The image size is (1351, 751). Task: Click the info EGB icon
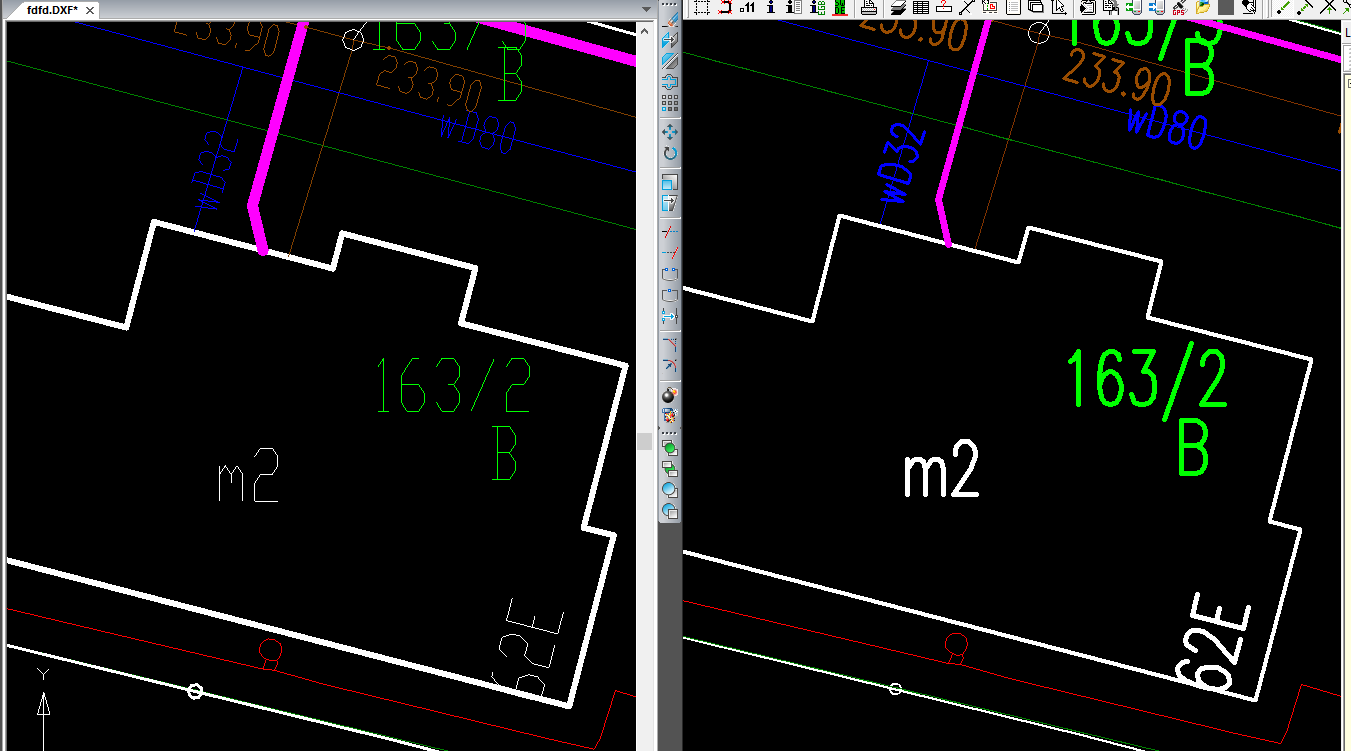(817, 7)
